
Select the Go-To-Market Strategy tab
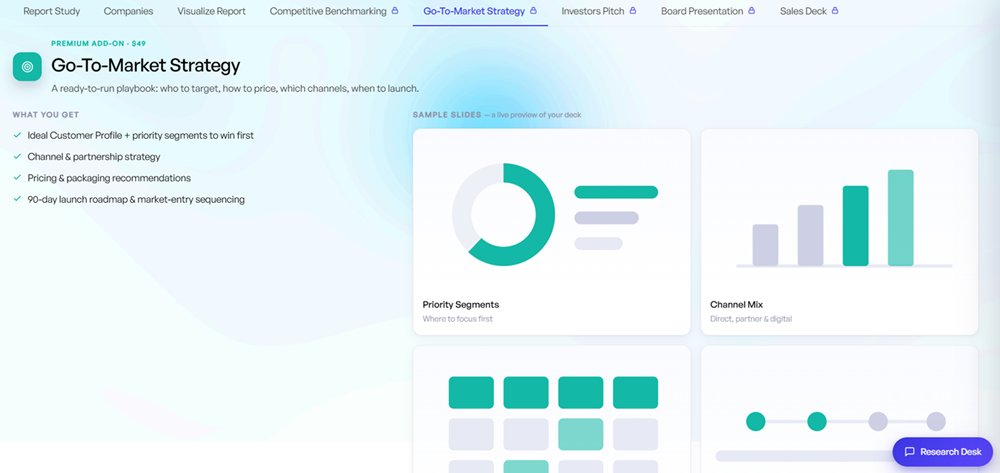coord(480,11)
